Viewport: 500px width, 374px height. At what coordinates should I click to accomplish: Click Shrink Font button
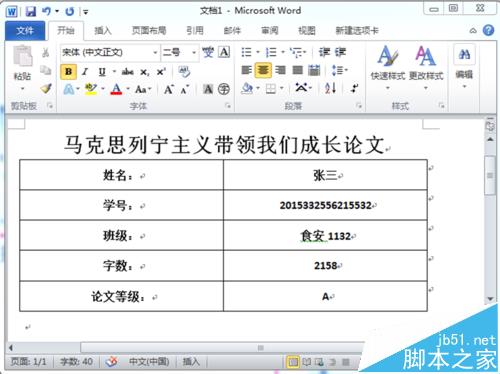click(185, 89)
